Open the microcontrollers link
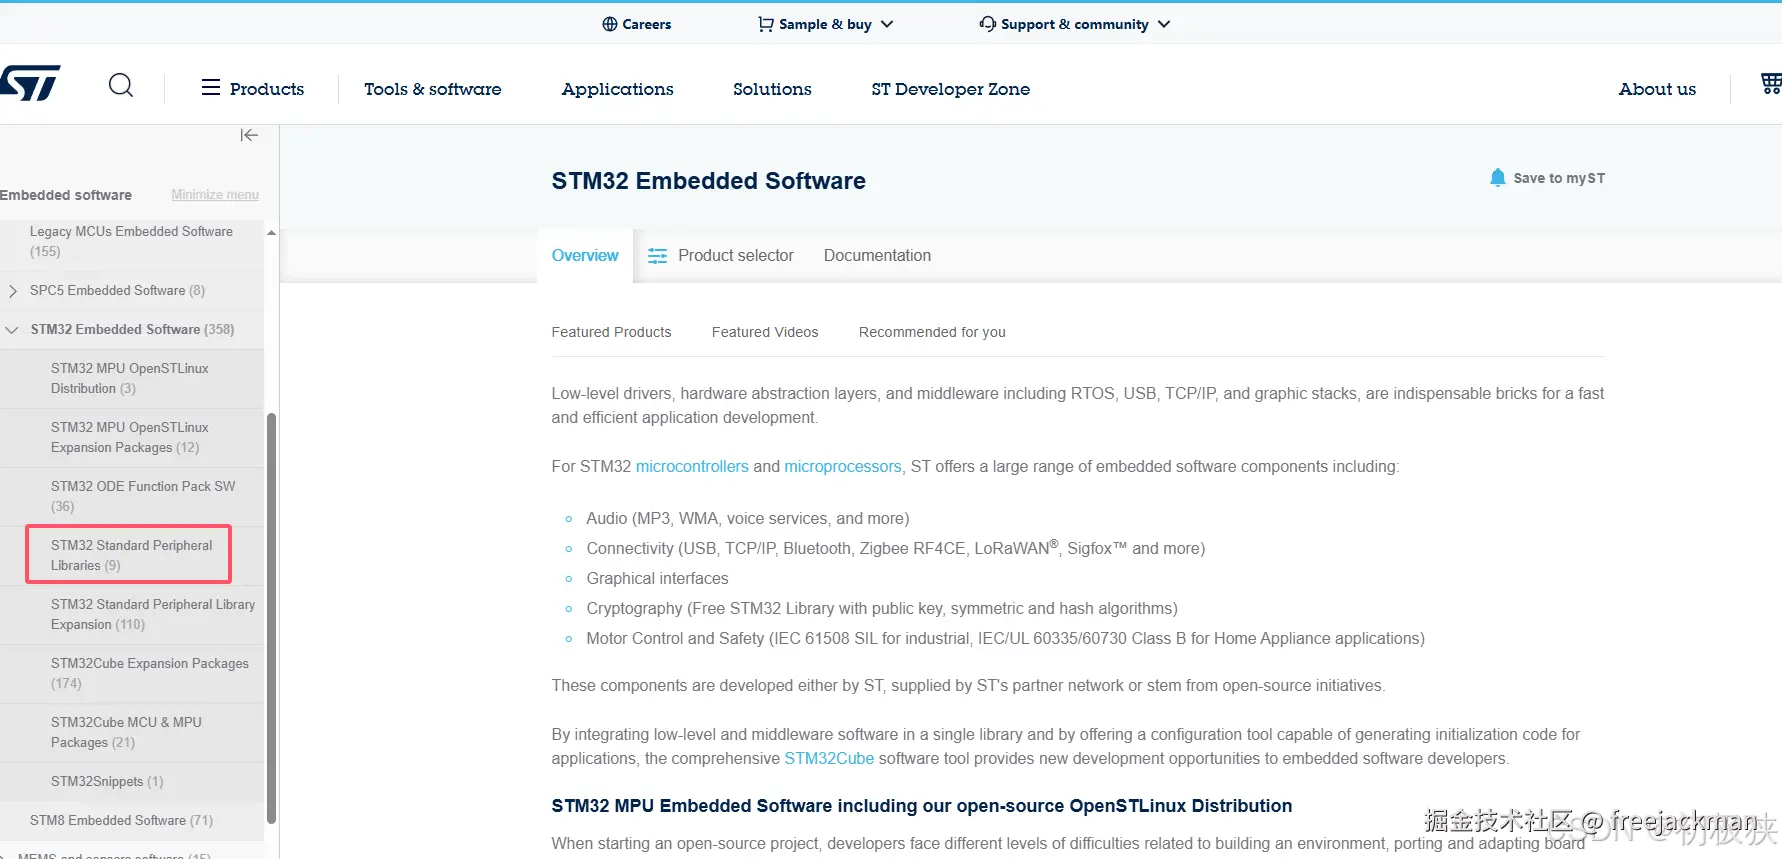Screen dimensions: 1782x859 (x=692, y=467)
